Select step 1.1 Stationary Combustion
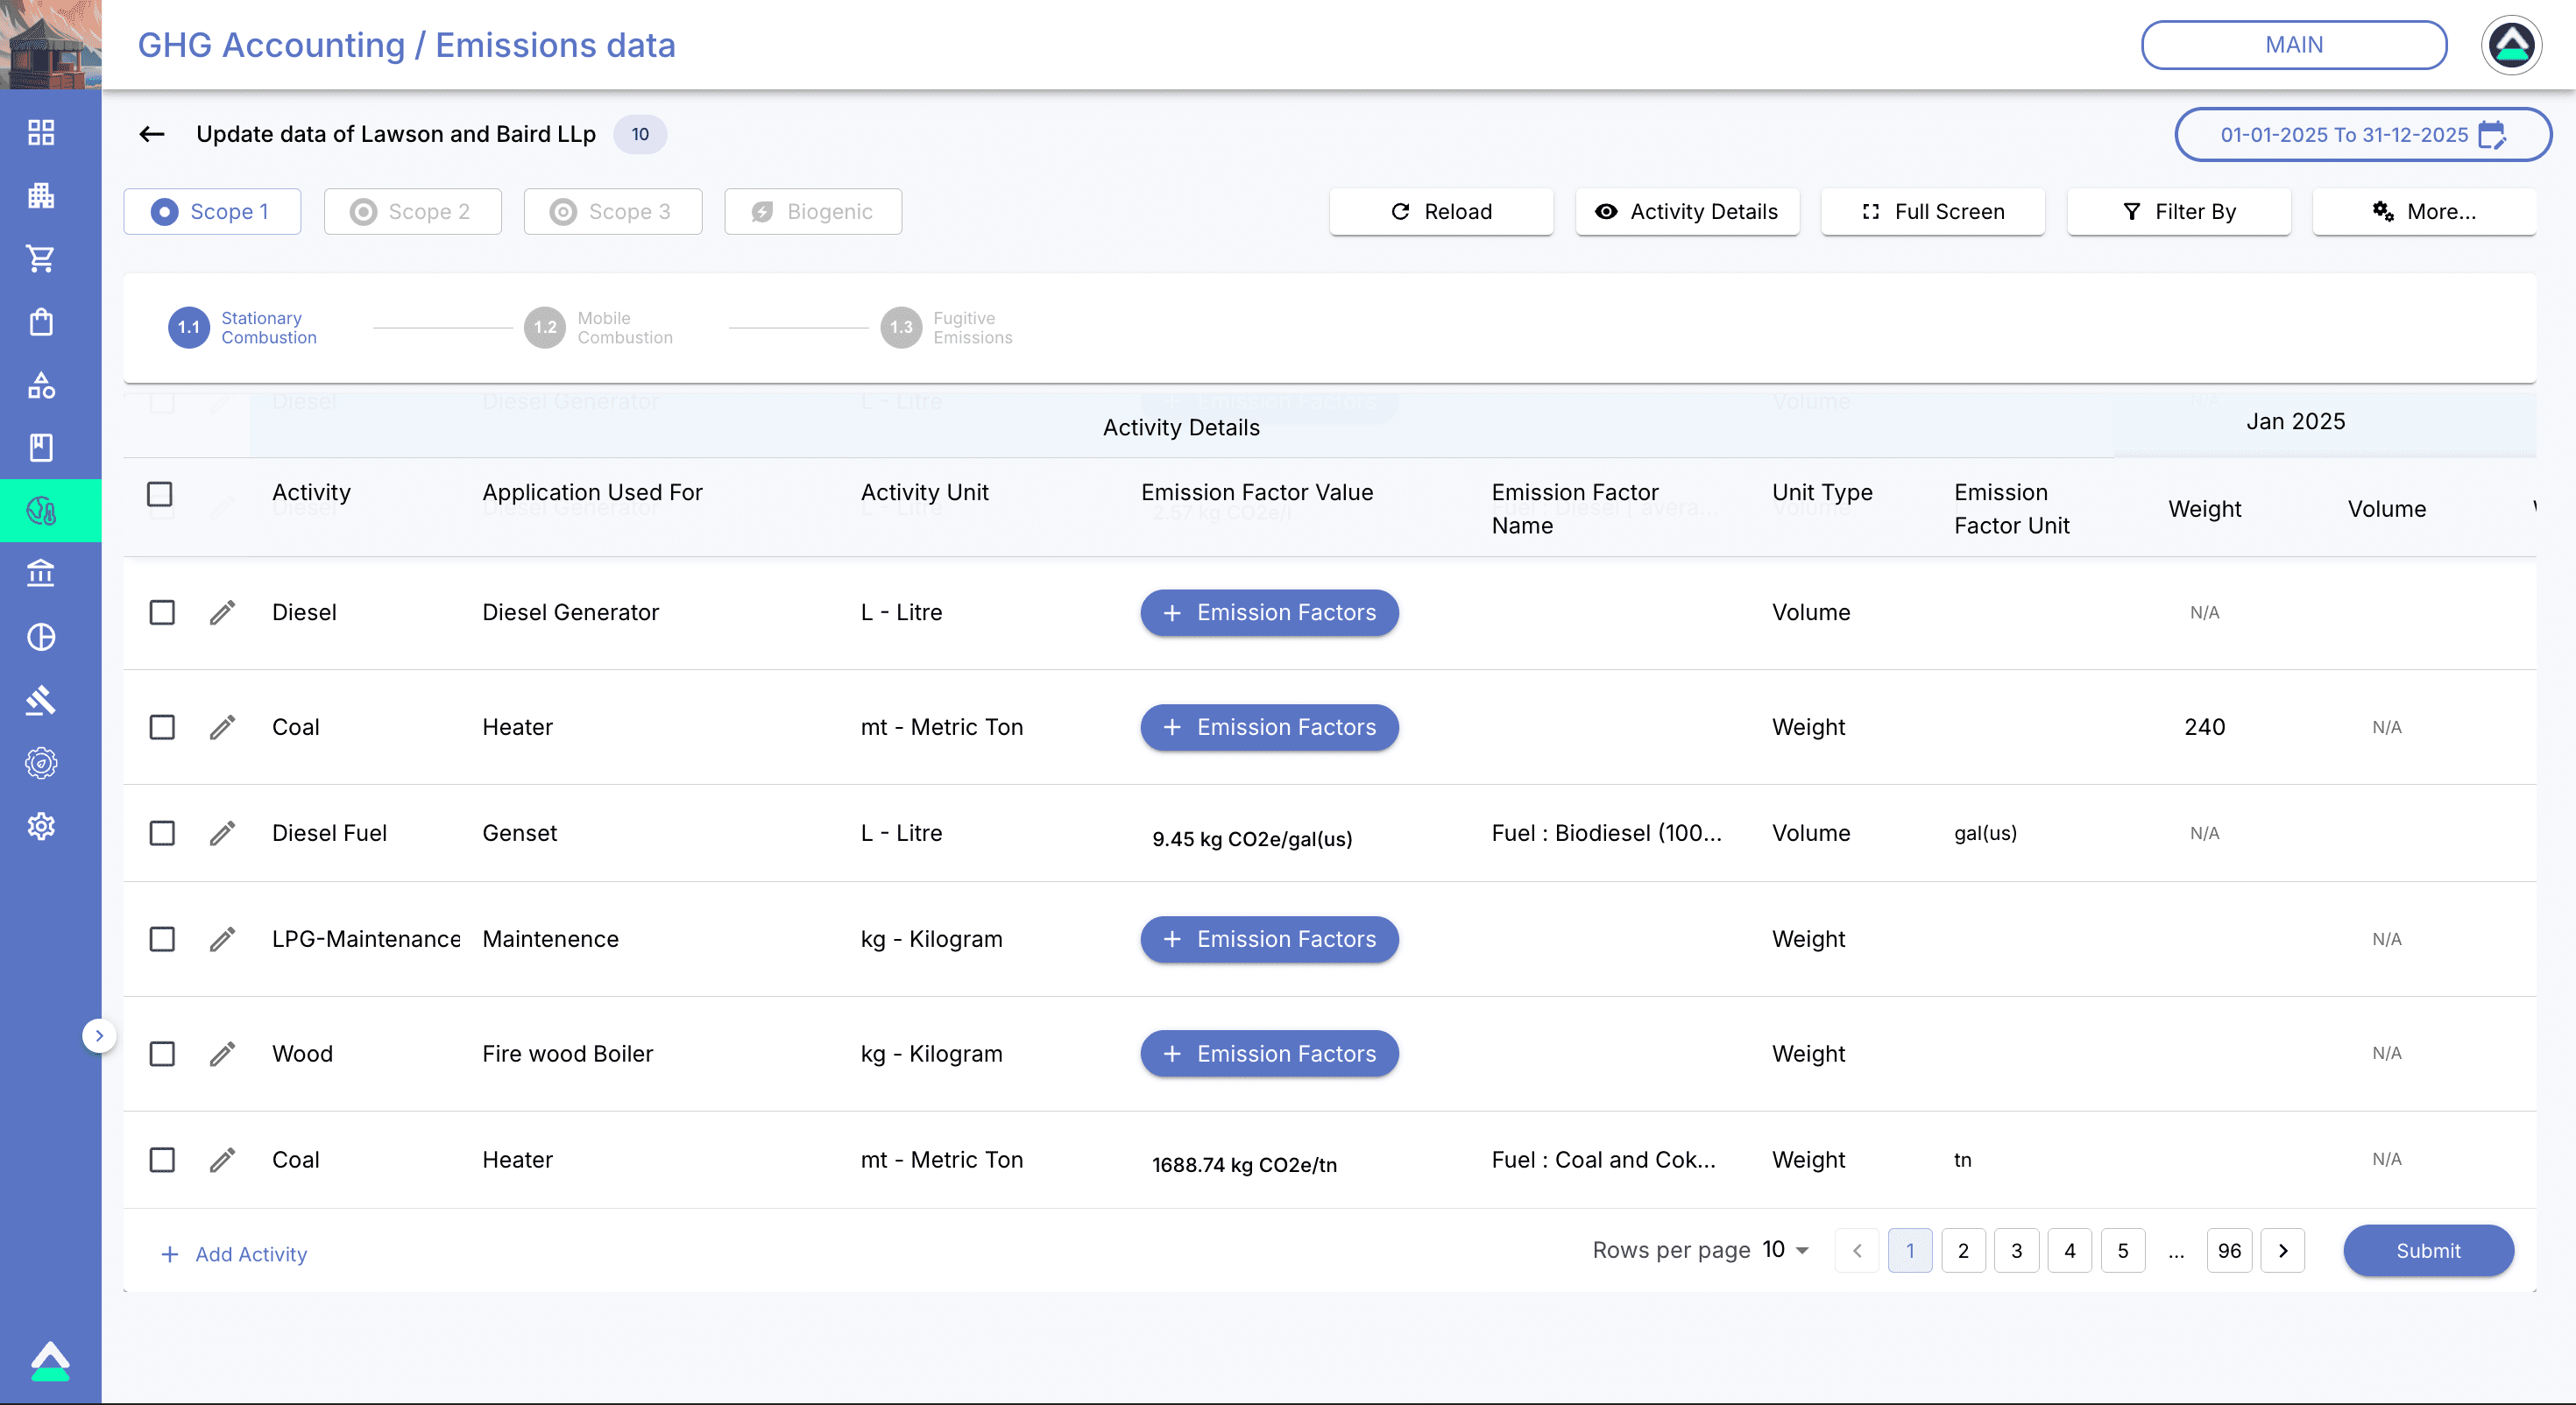The image size is (2576, 1405). [243, 328]
